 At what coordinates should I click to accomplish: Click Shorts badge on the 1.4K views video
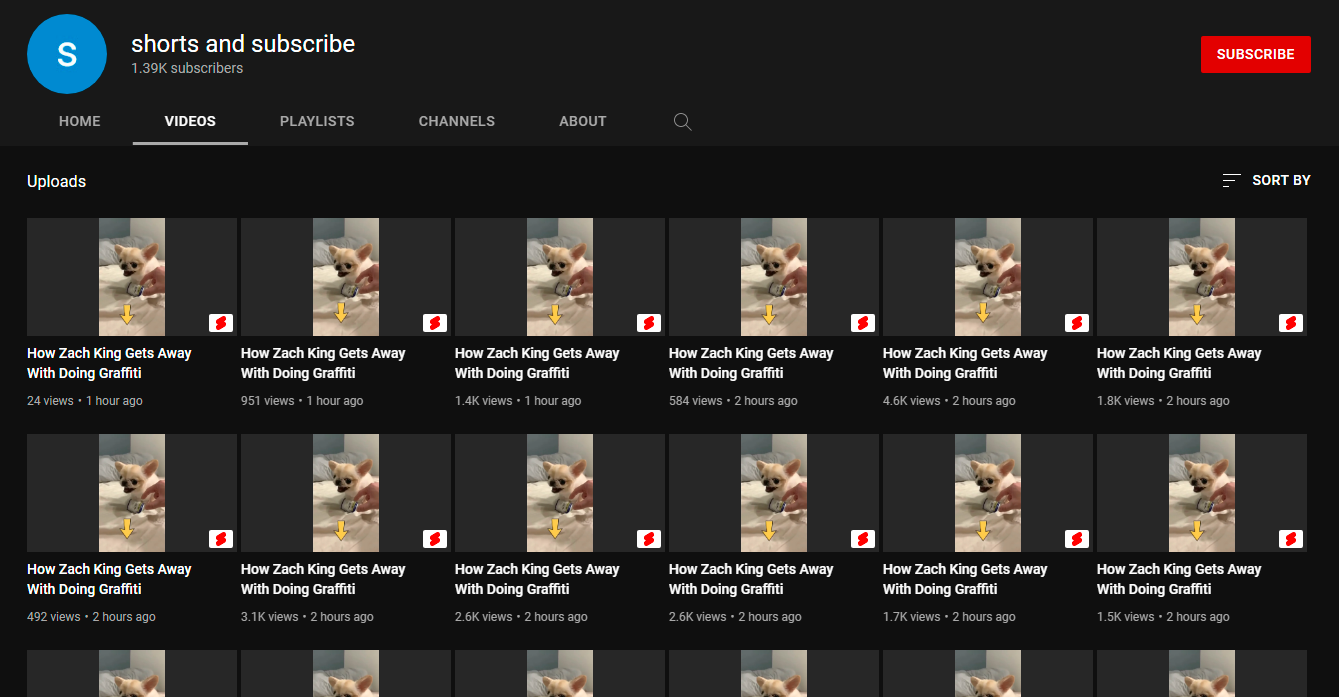pyautogui.click(x=649, y=323)
